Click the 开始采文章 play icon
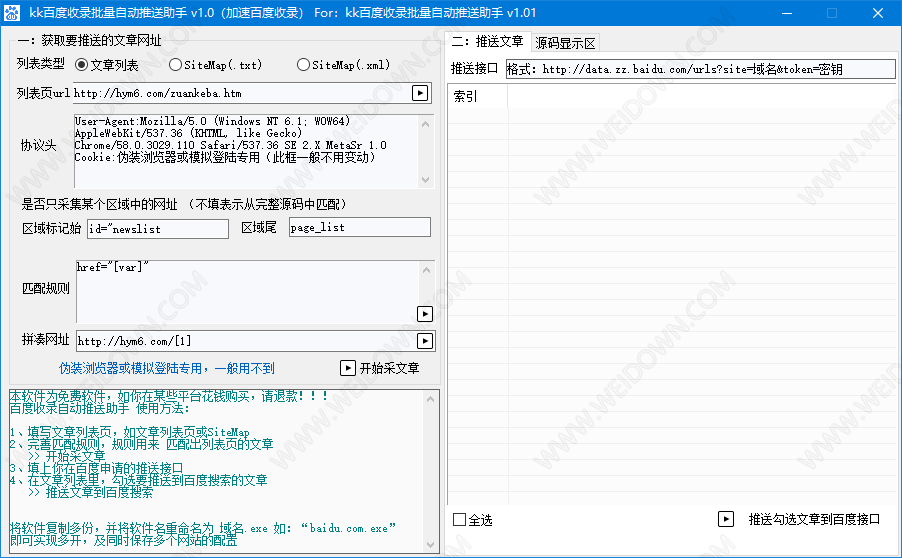 pyautogui.click(x=348, y=368)
